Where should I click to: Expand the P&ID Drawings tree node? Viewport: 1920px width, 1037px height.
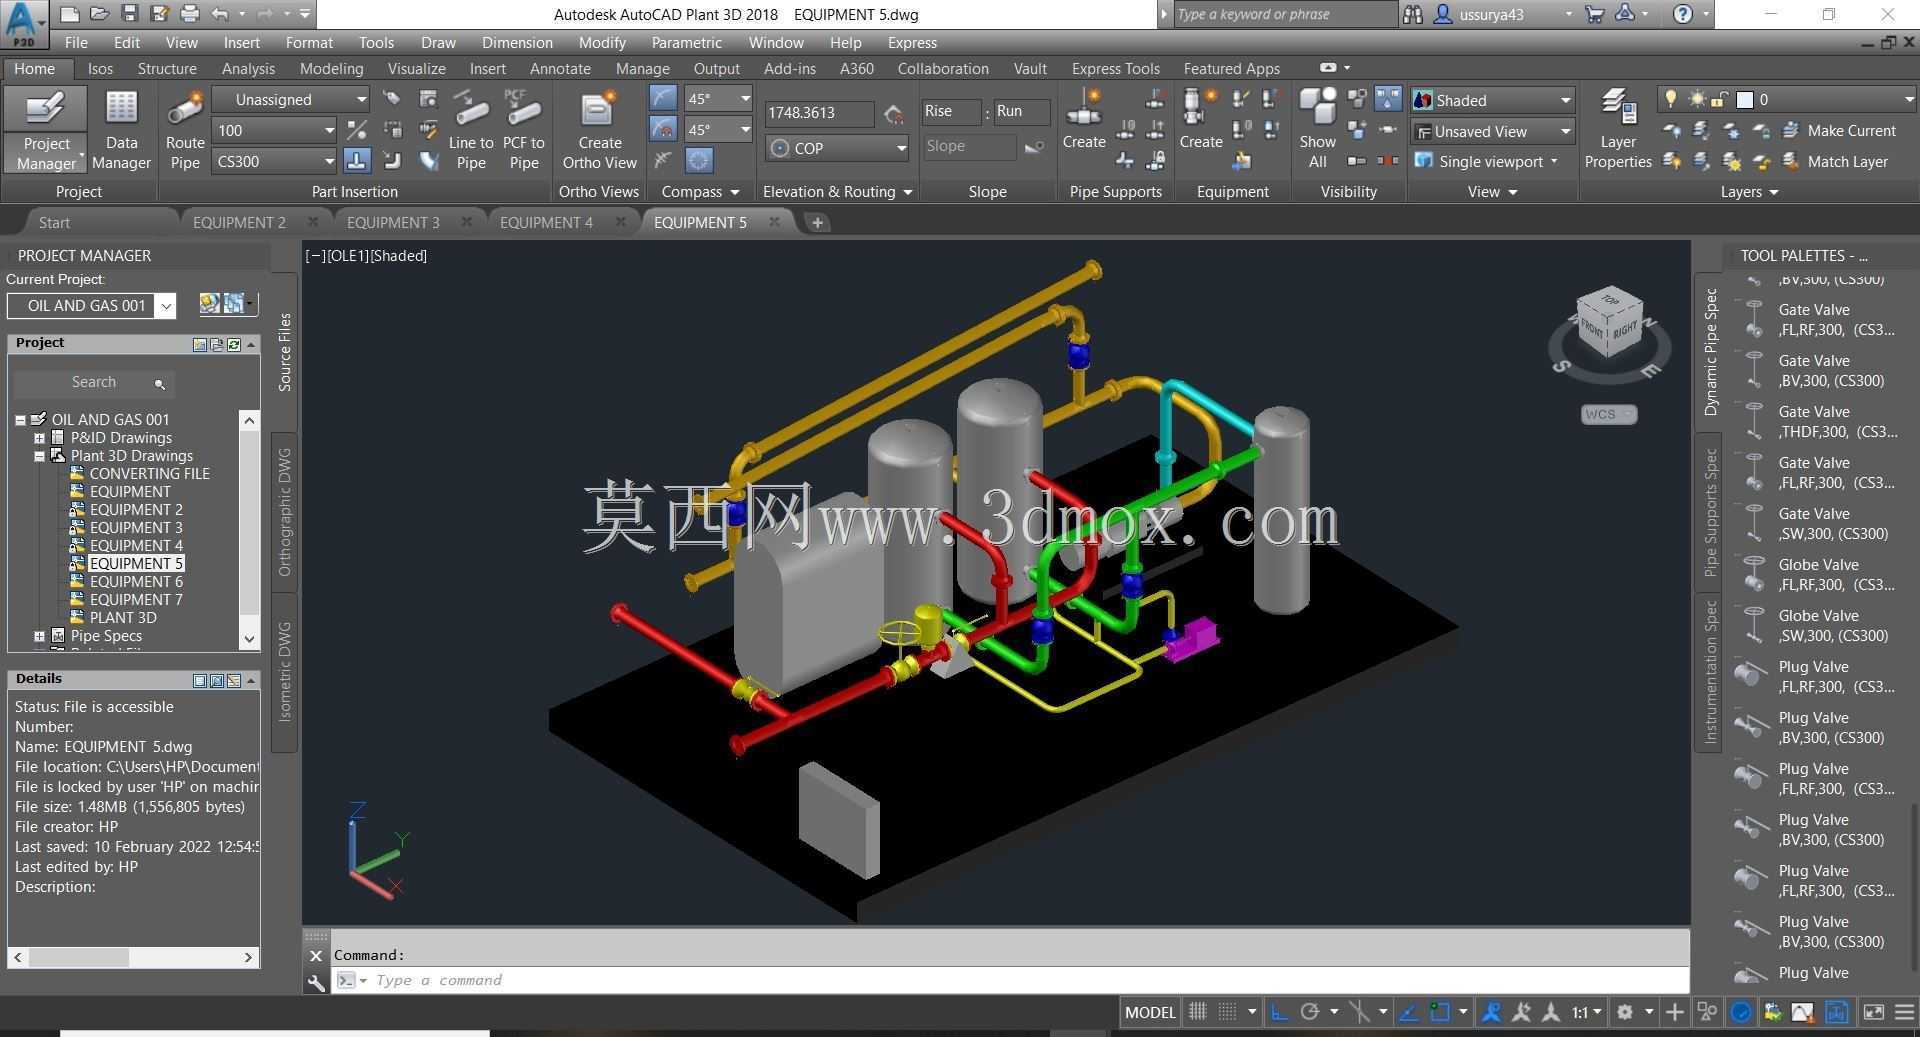[39, 438]
